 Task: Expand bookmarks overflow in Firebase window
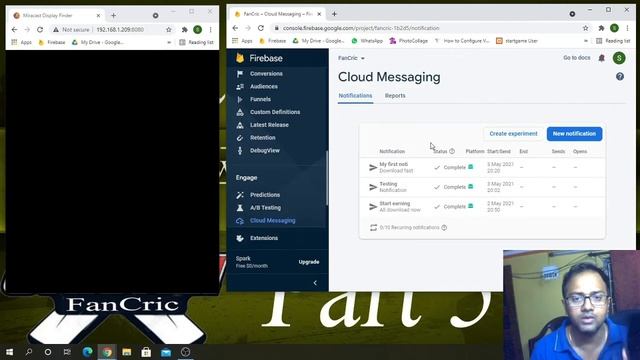click(585, 41)
